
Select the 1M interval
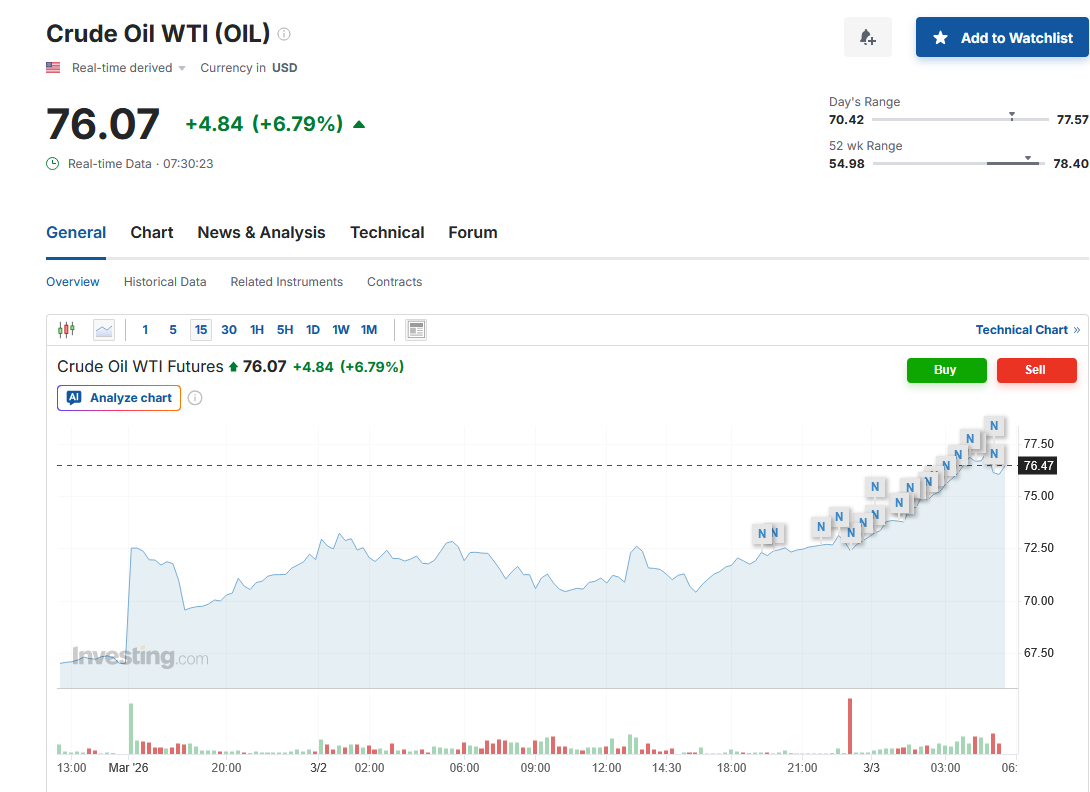pyautogui.click(x=369, y=330)
